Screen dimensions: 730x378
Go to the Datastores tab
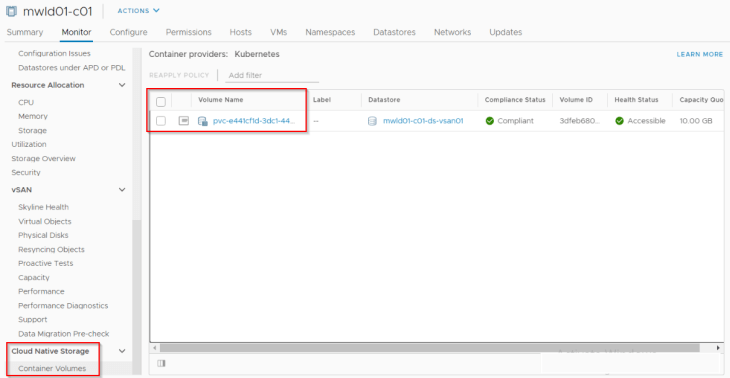click(x=394, y=32)
